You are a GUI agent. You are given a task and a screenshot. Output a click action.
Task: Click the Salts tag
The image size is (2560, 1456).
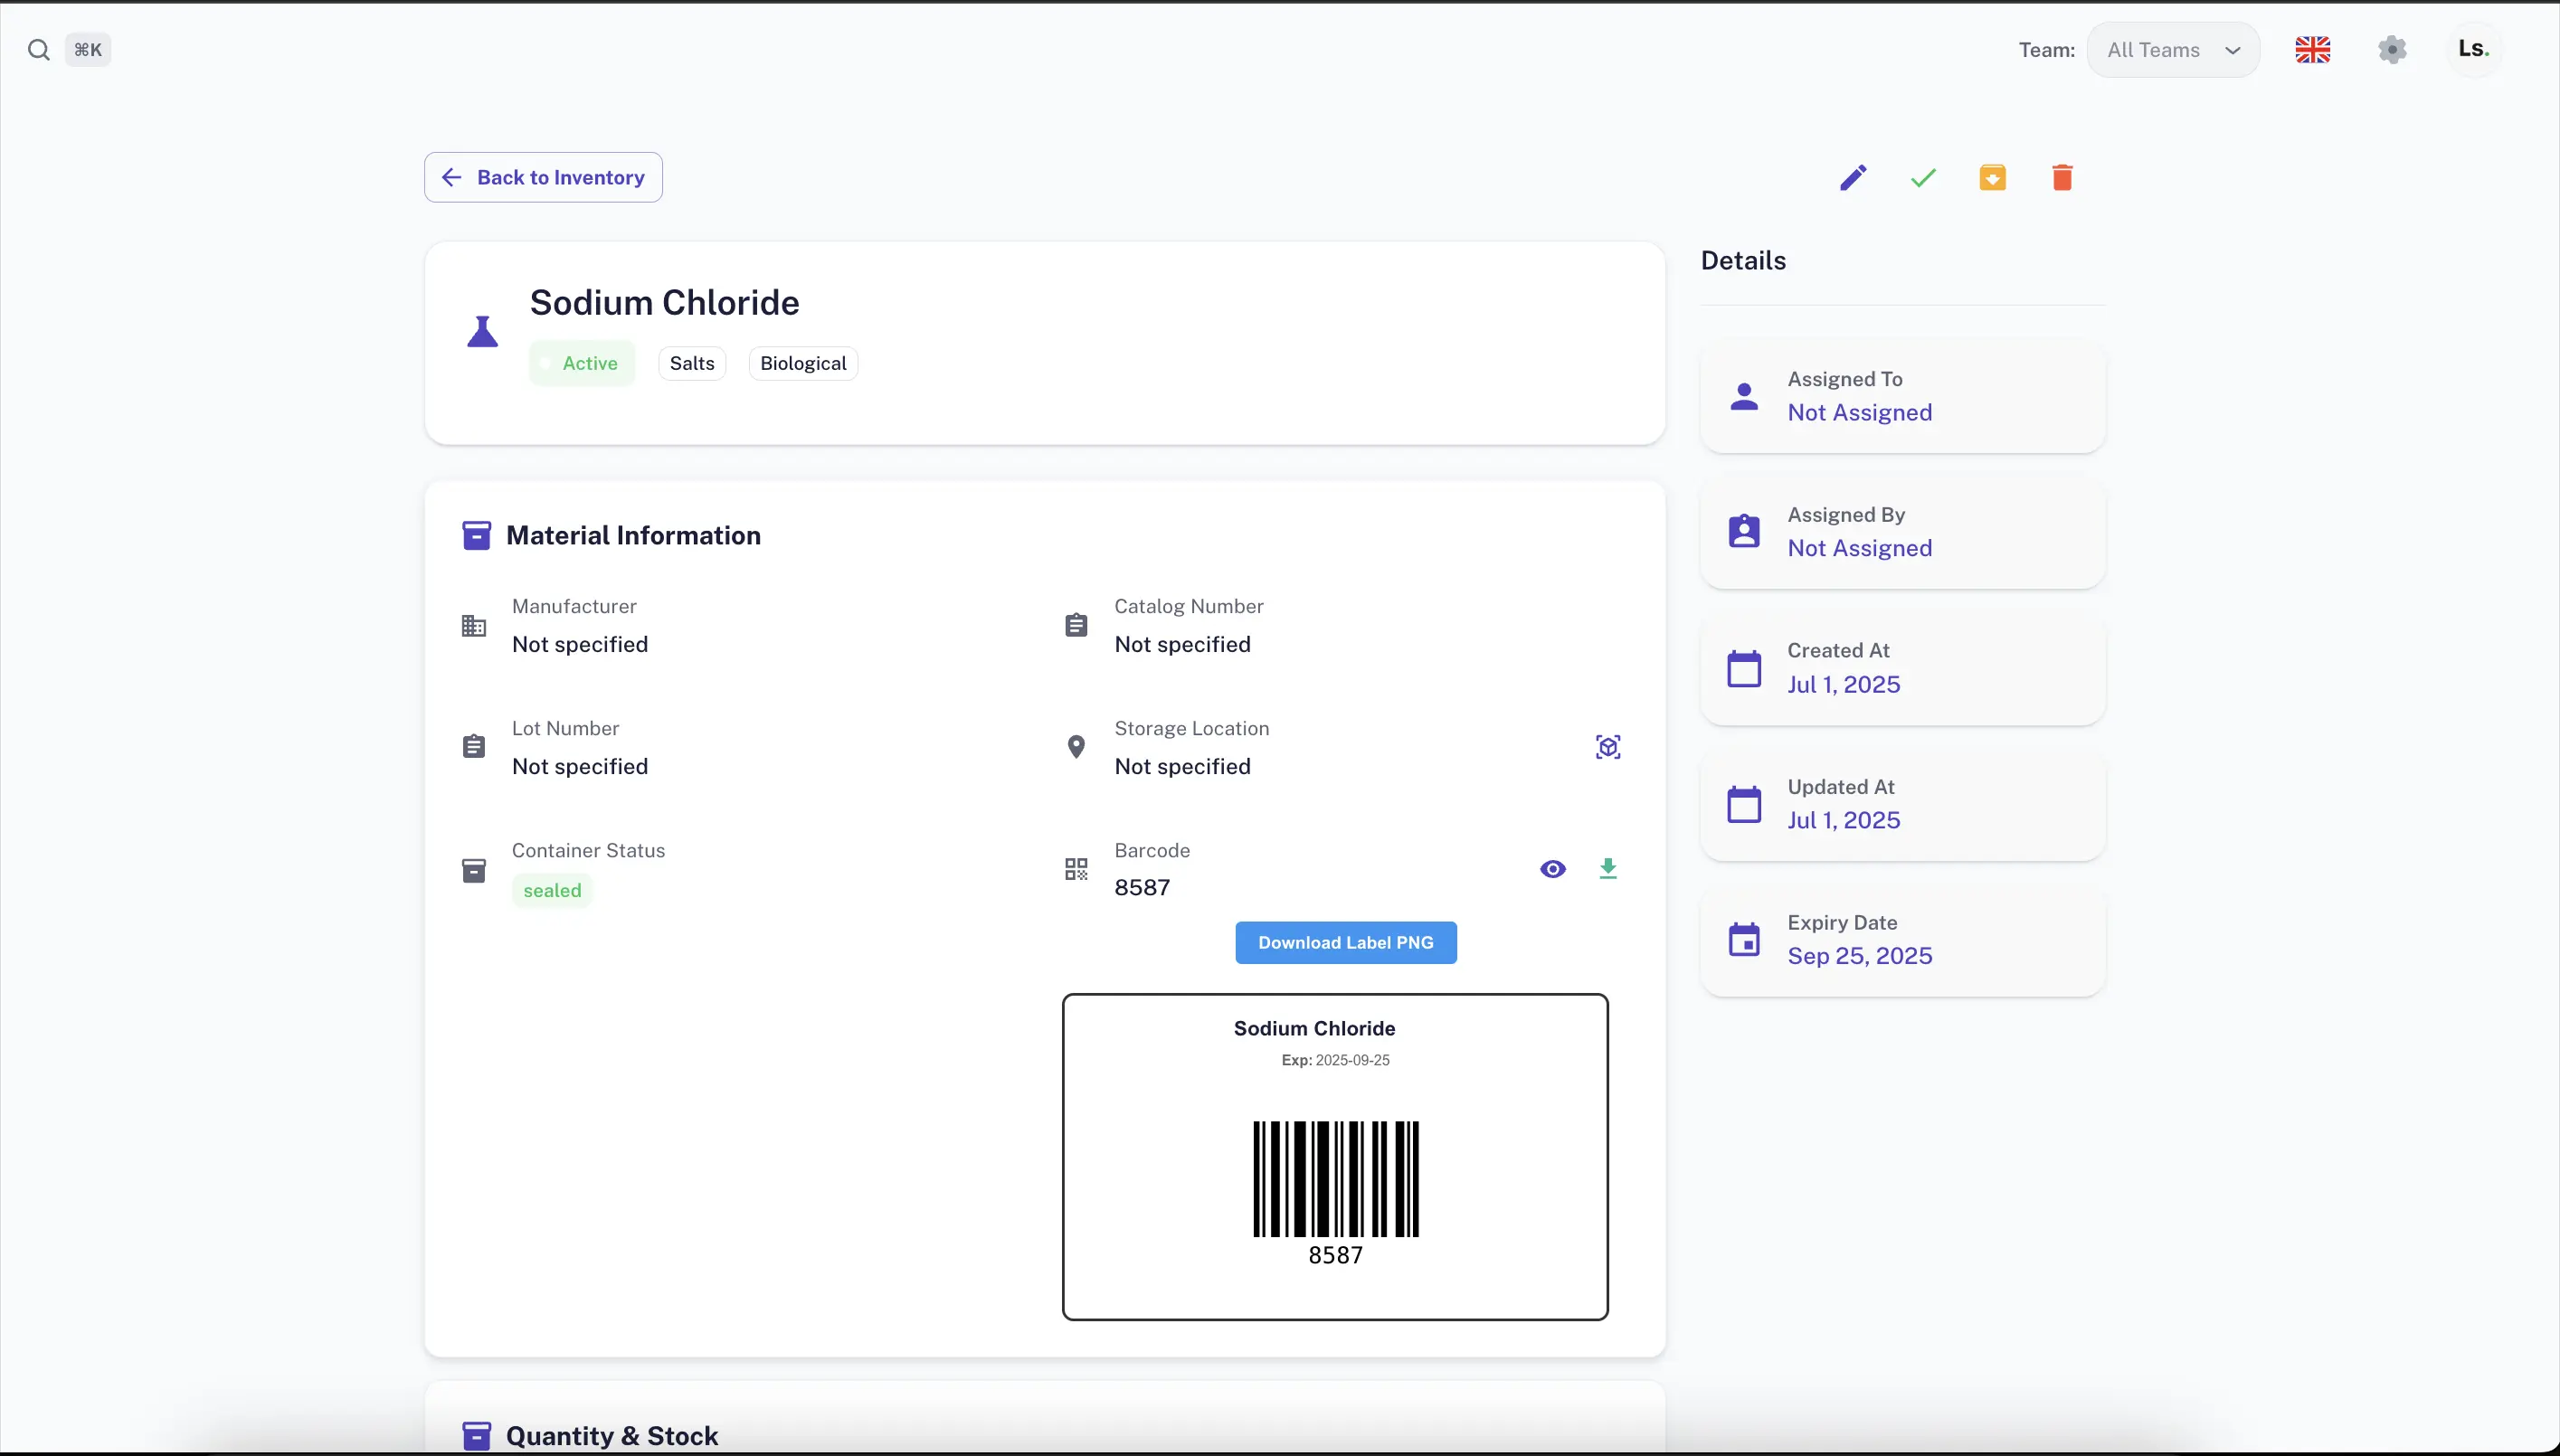click(x=692, y=363)
